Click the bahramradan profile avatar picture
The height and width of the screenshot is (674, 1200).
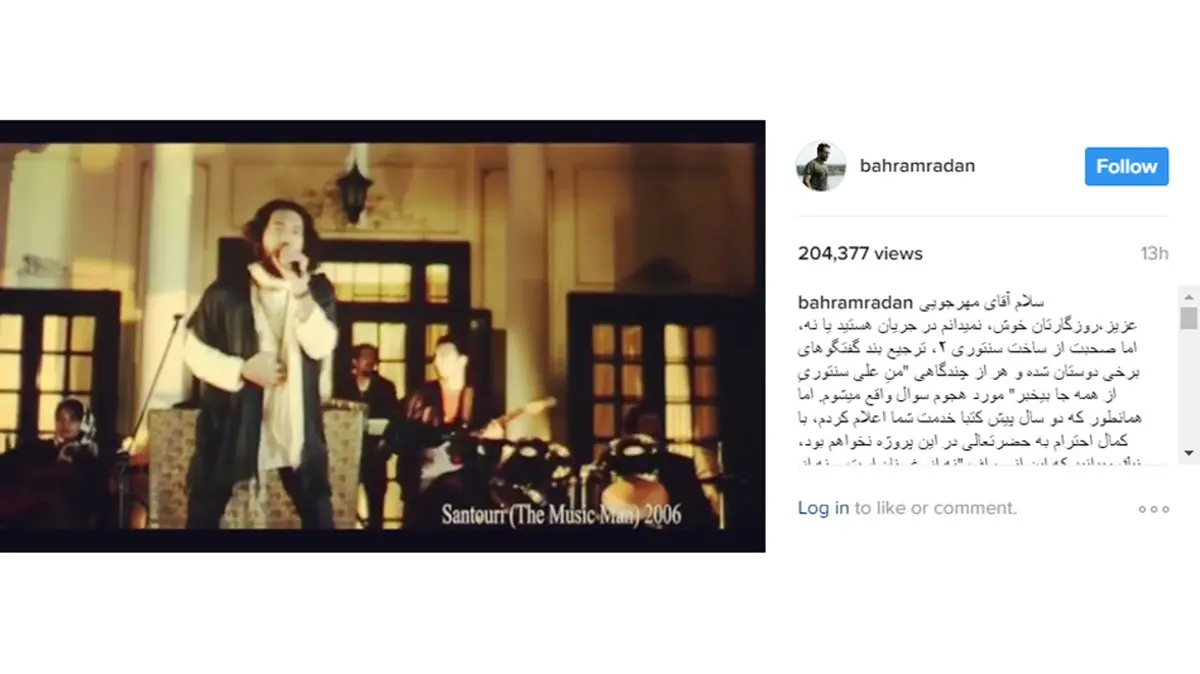coord(821,166)
